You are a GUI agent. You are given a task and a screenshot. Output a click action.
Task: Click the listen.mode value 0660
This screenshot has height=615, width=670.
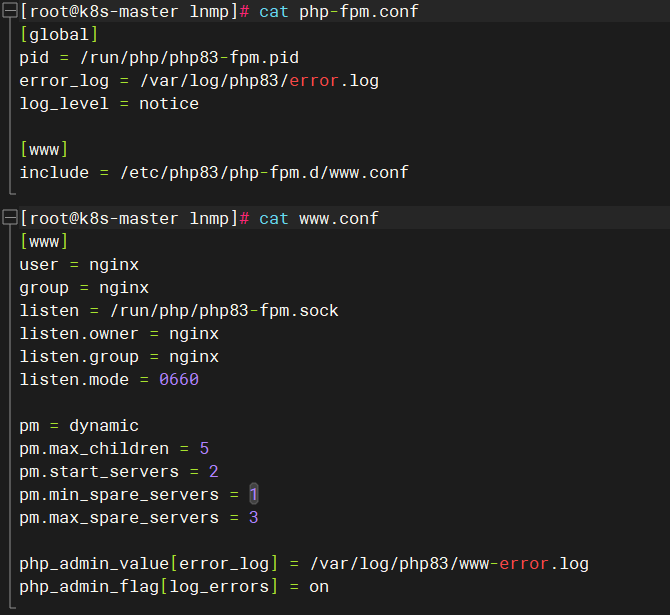(179, 380)
